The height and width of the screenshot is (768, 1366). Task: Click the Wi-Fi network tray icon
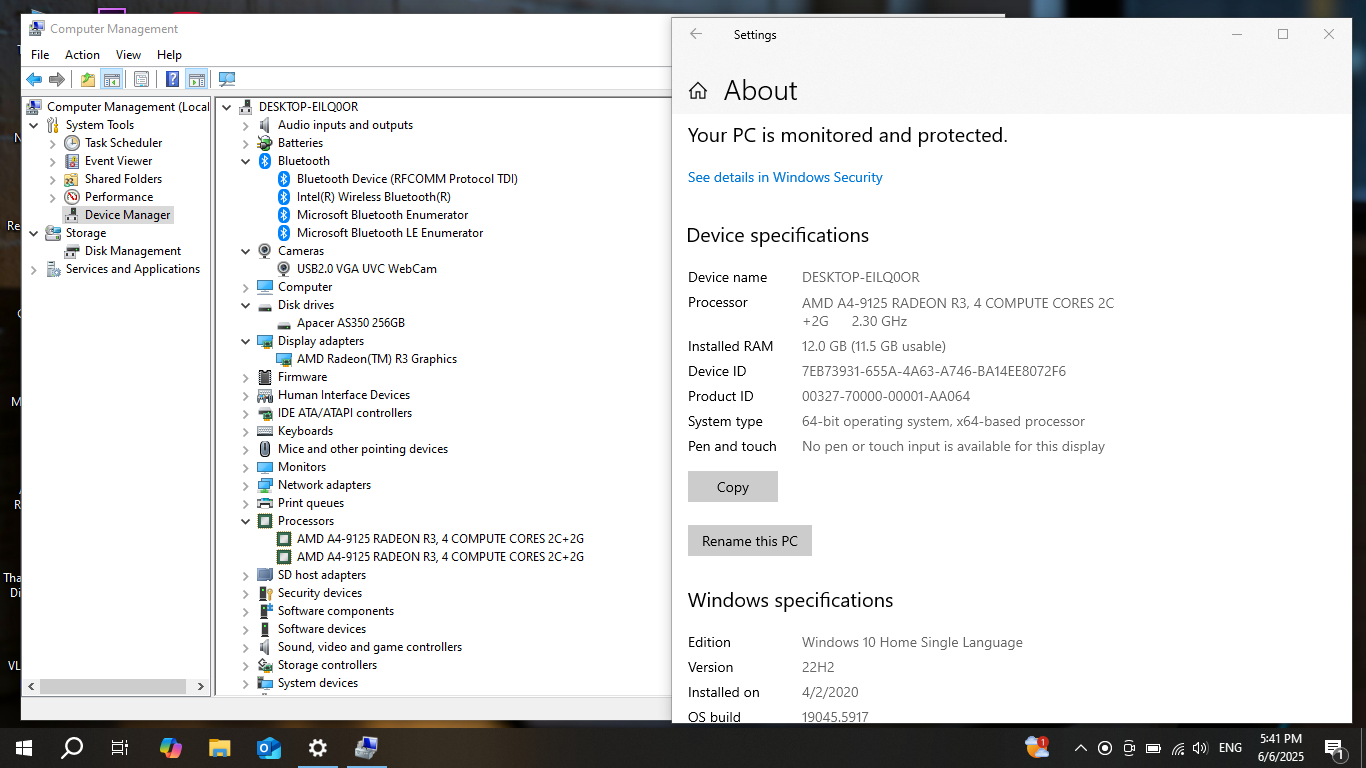(1178, 748)
